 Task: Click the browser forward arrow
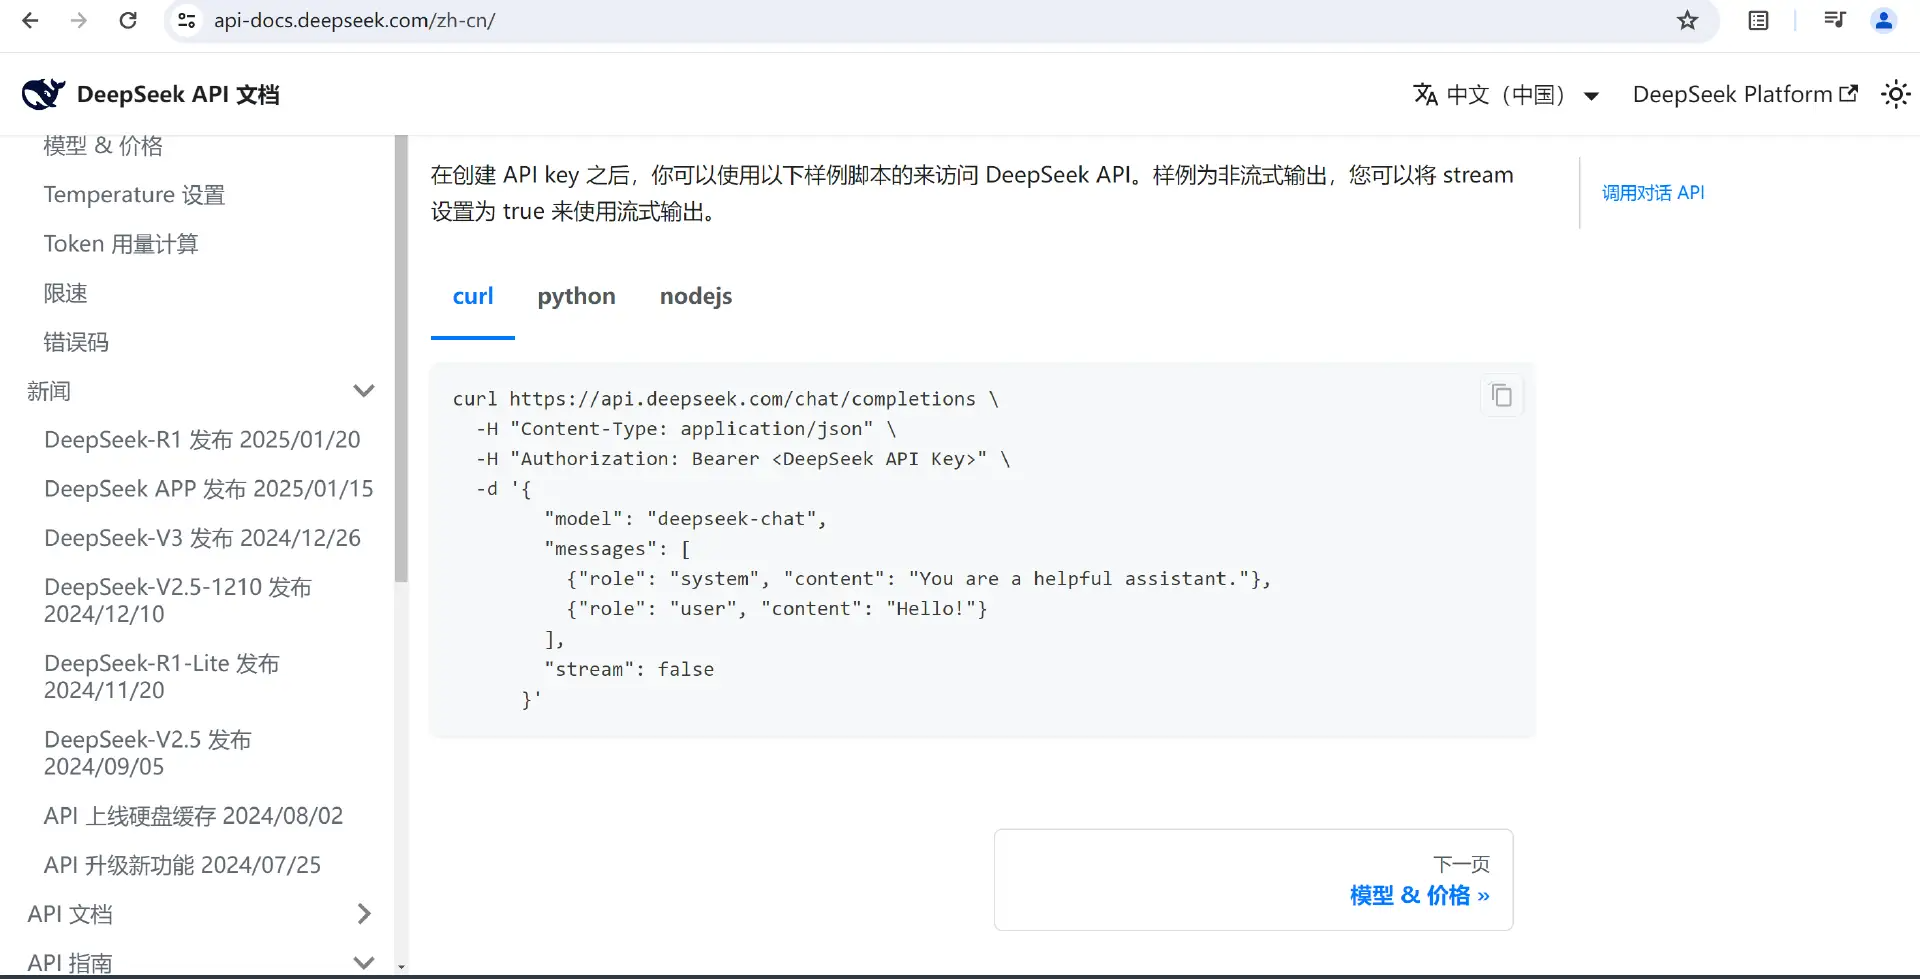79,20
